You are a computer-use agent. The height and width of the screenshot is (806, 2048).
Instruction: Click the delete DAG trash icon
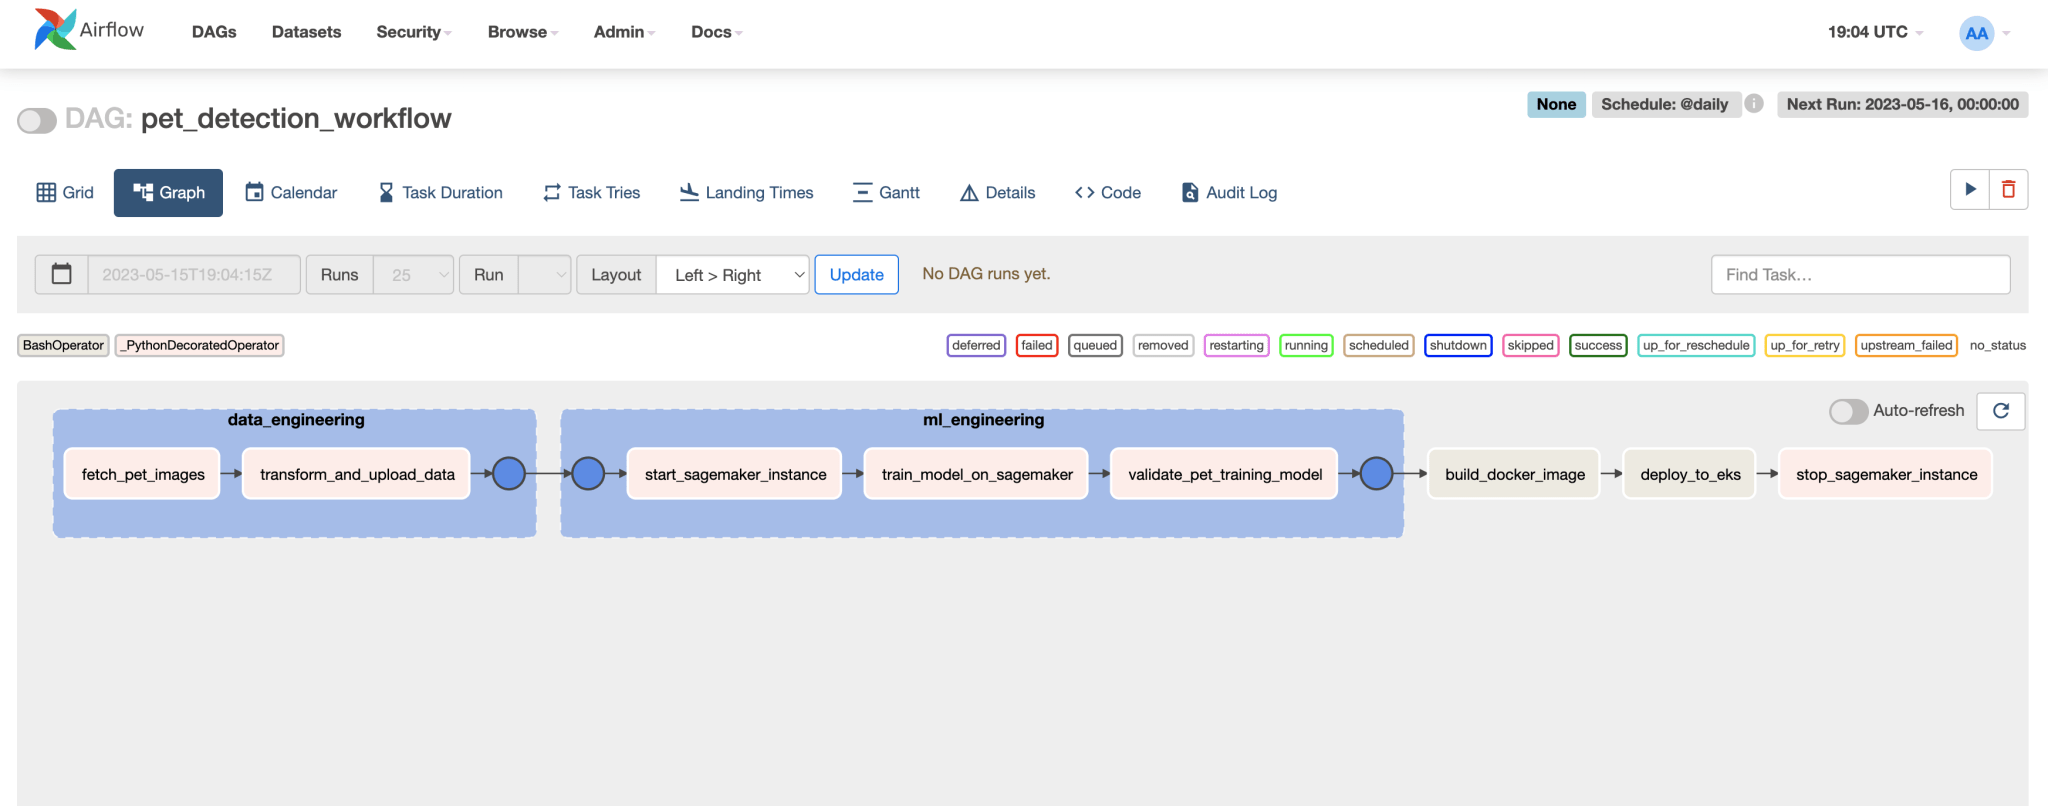[x=2008, y=189]
